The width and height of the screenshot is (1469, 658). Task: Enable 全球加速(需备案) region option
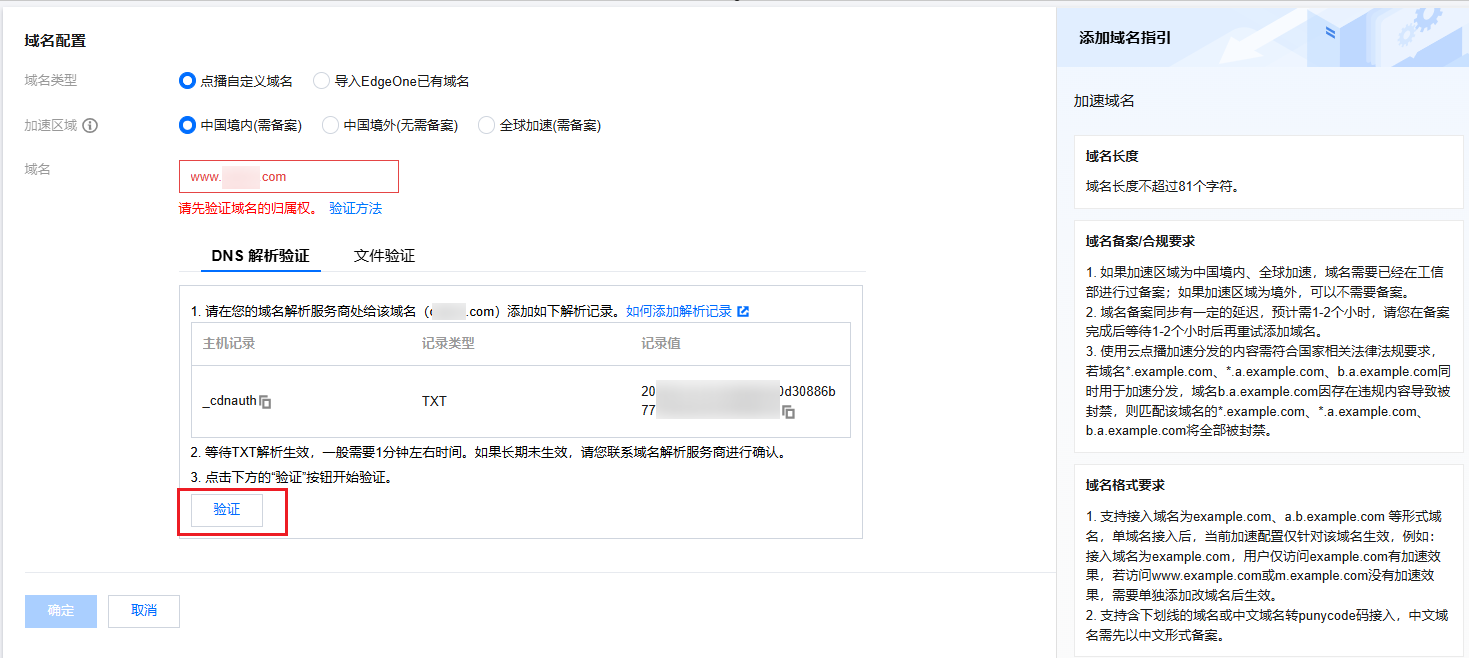[486, 126]
